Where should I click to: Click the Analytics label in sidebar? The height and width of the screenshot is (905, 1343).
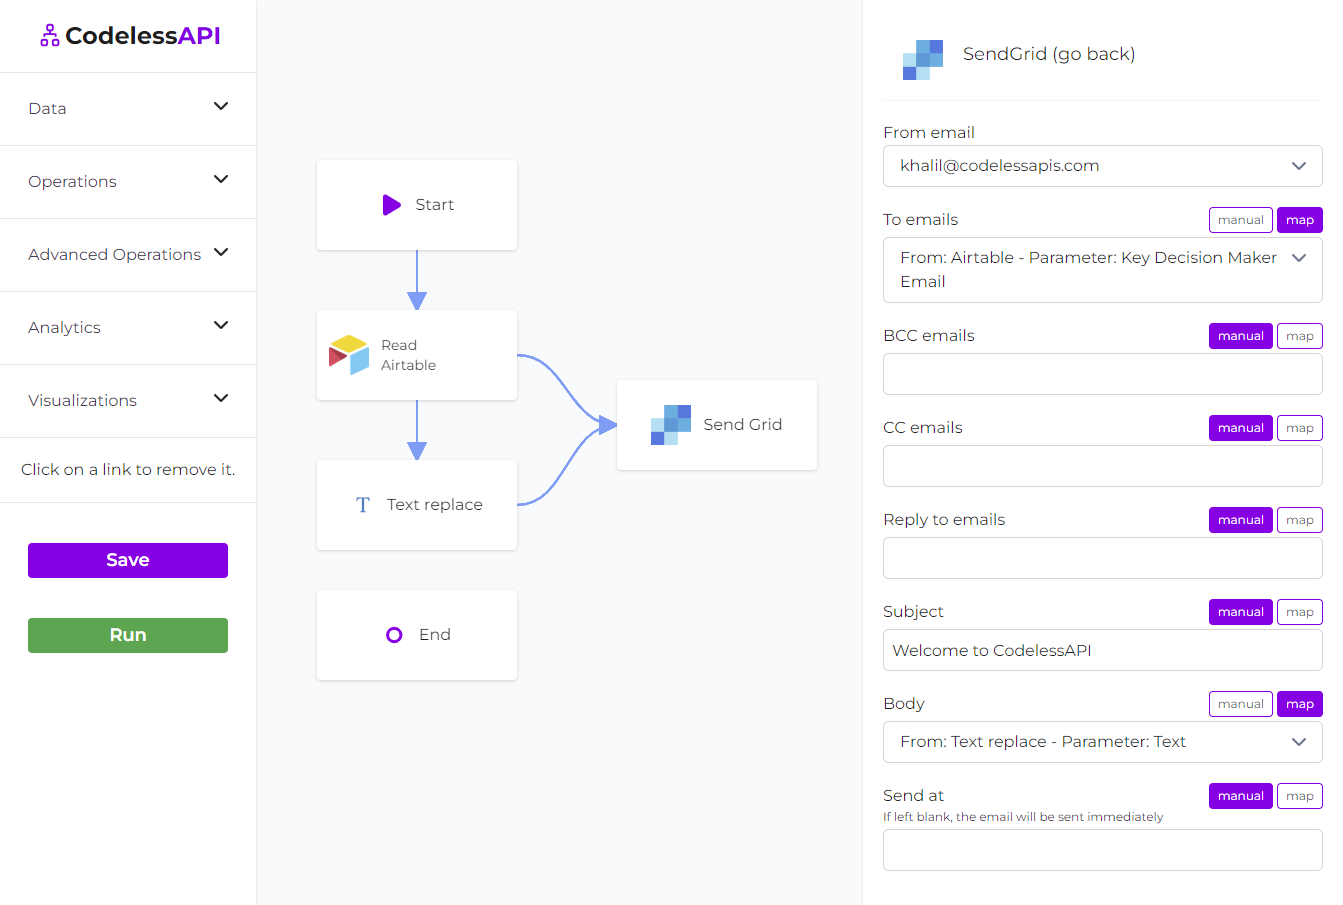(64, 327)
